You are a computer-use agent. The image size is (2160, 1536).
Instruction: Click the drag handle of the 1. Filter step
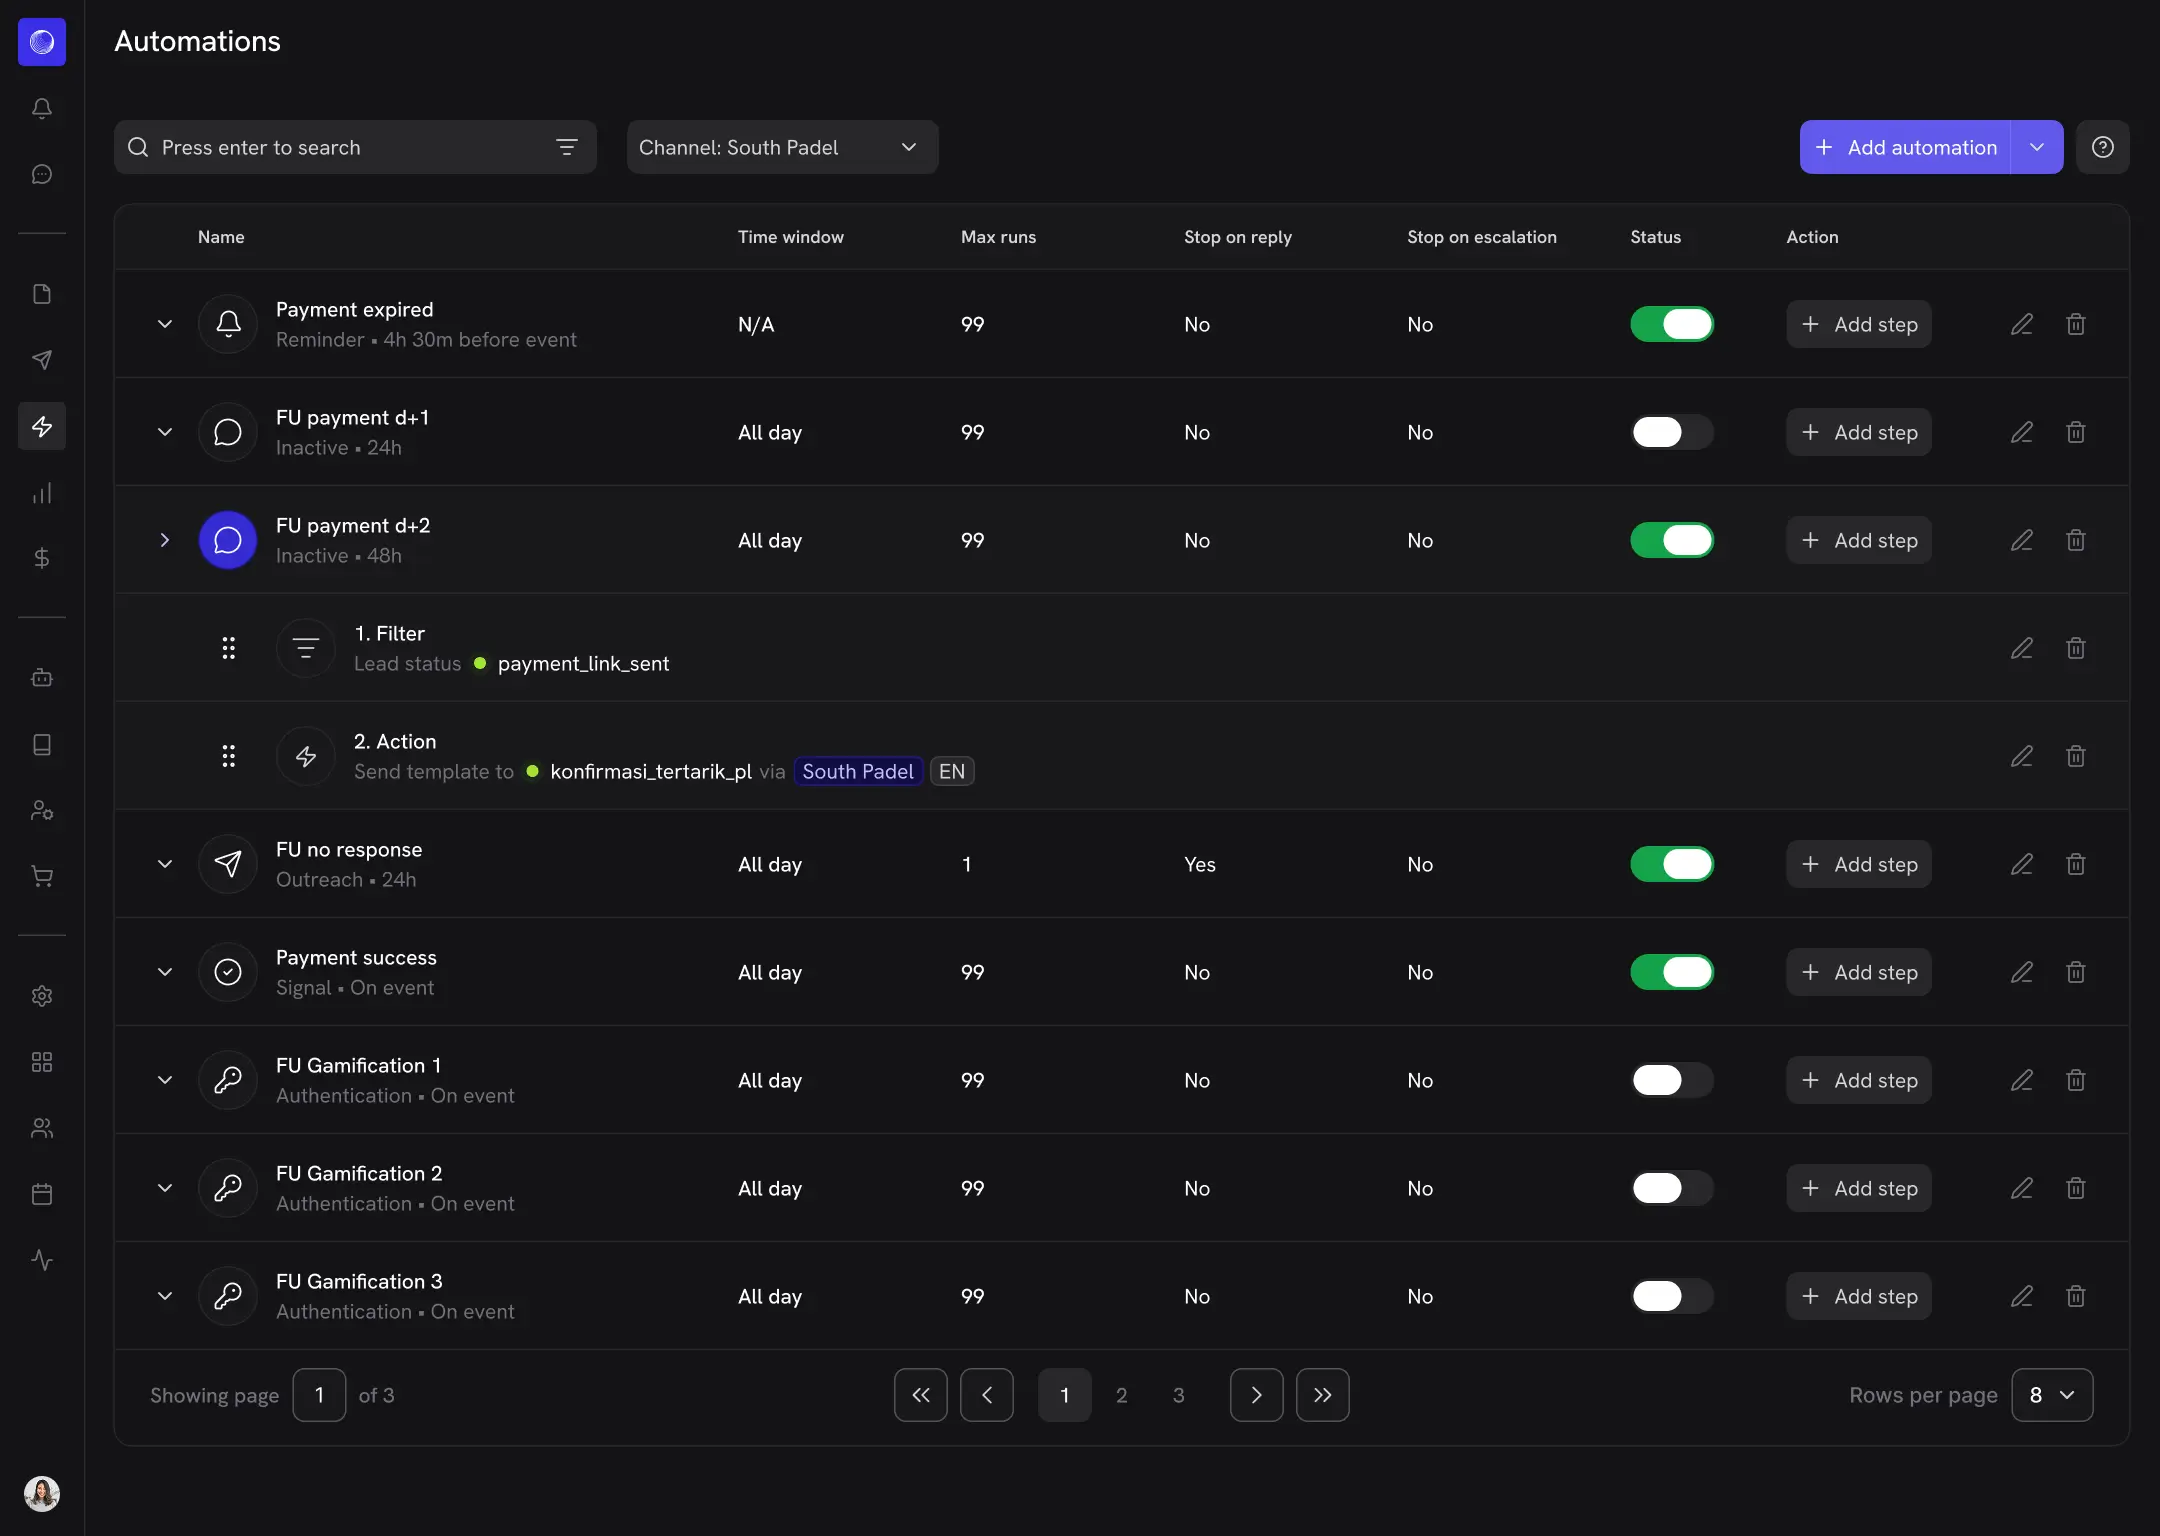(229, 648)
